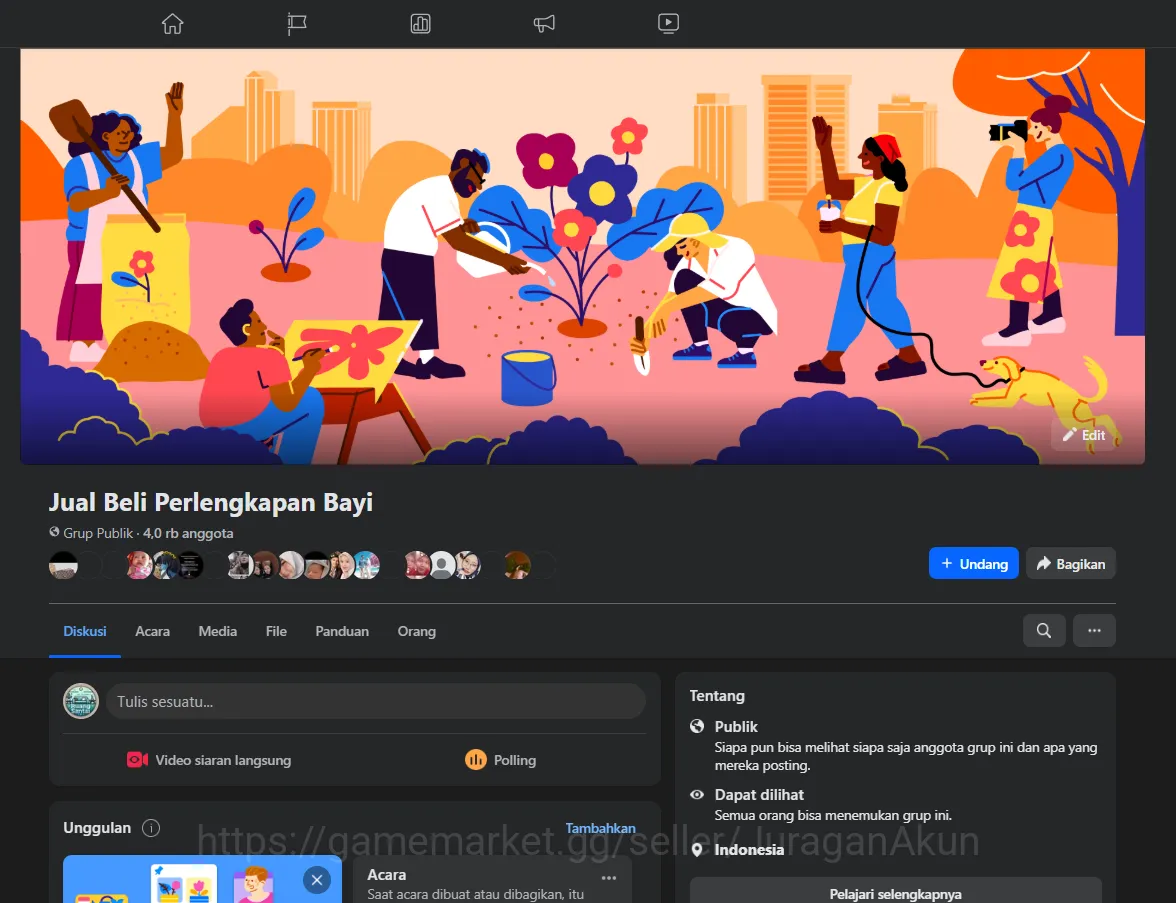Create a Polling post
The height and width of the screenshot is (903, 1176).
pyautogui.click(x=500, y=760)
